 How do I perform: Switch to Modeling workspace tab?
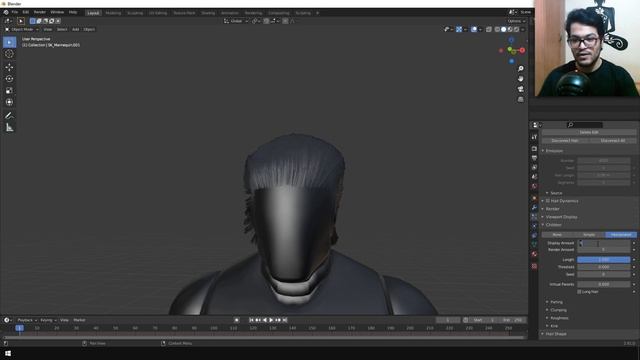pyautogui.click(x=113, y=13)
